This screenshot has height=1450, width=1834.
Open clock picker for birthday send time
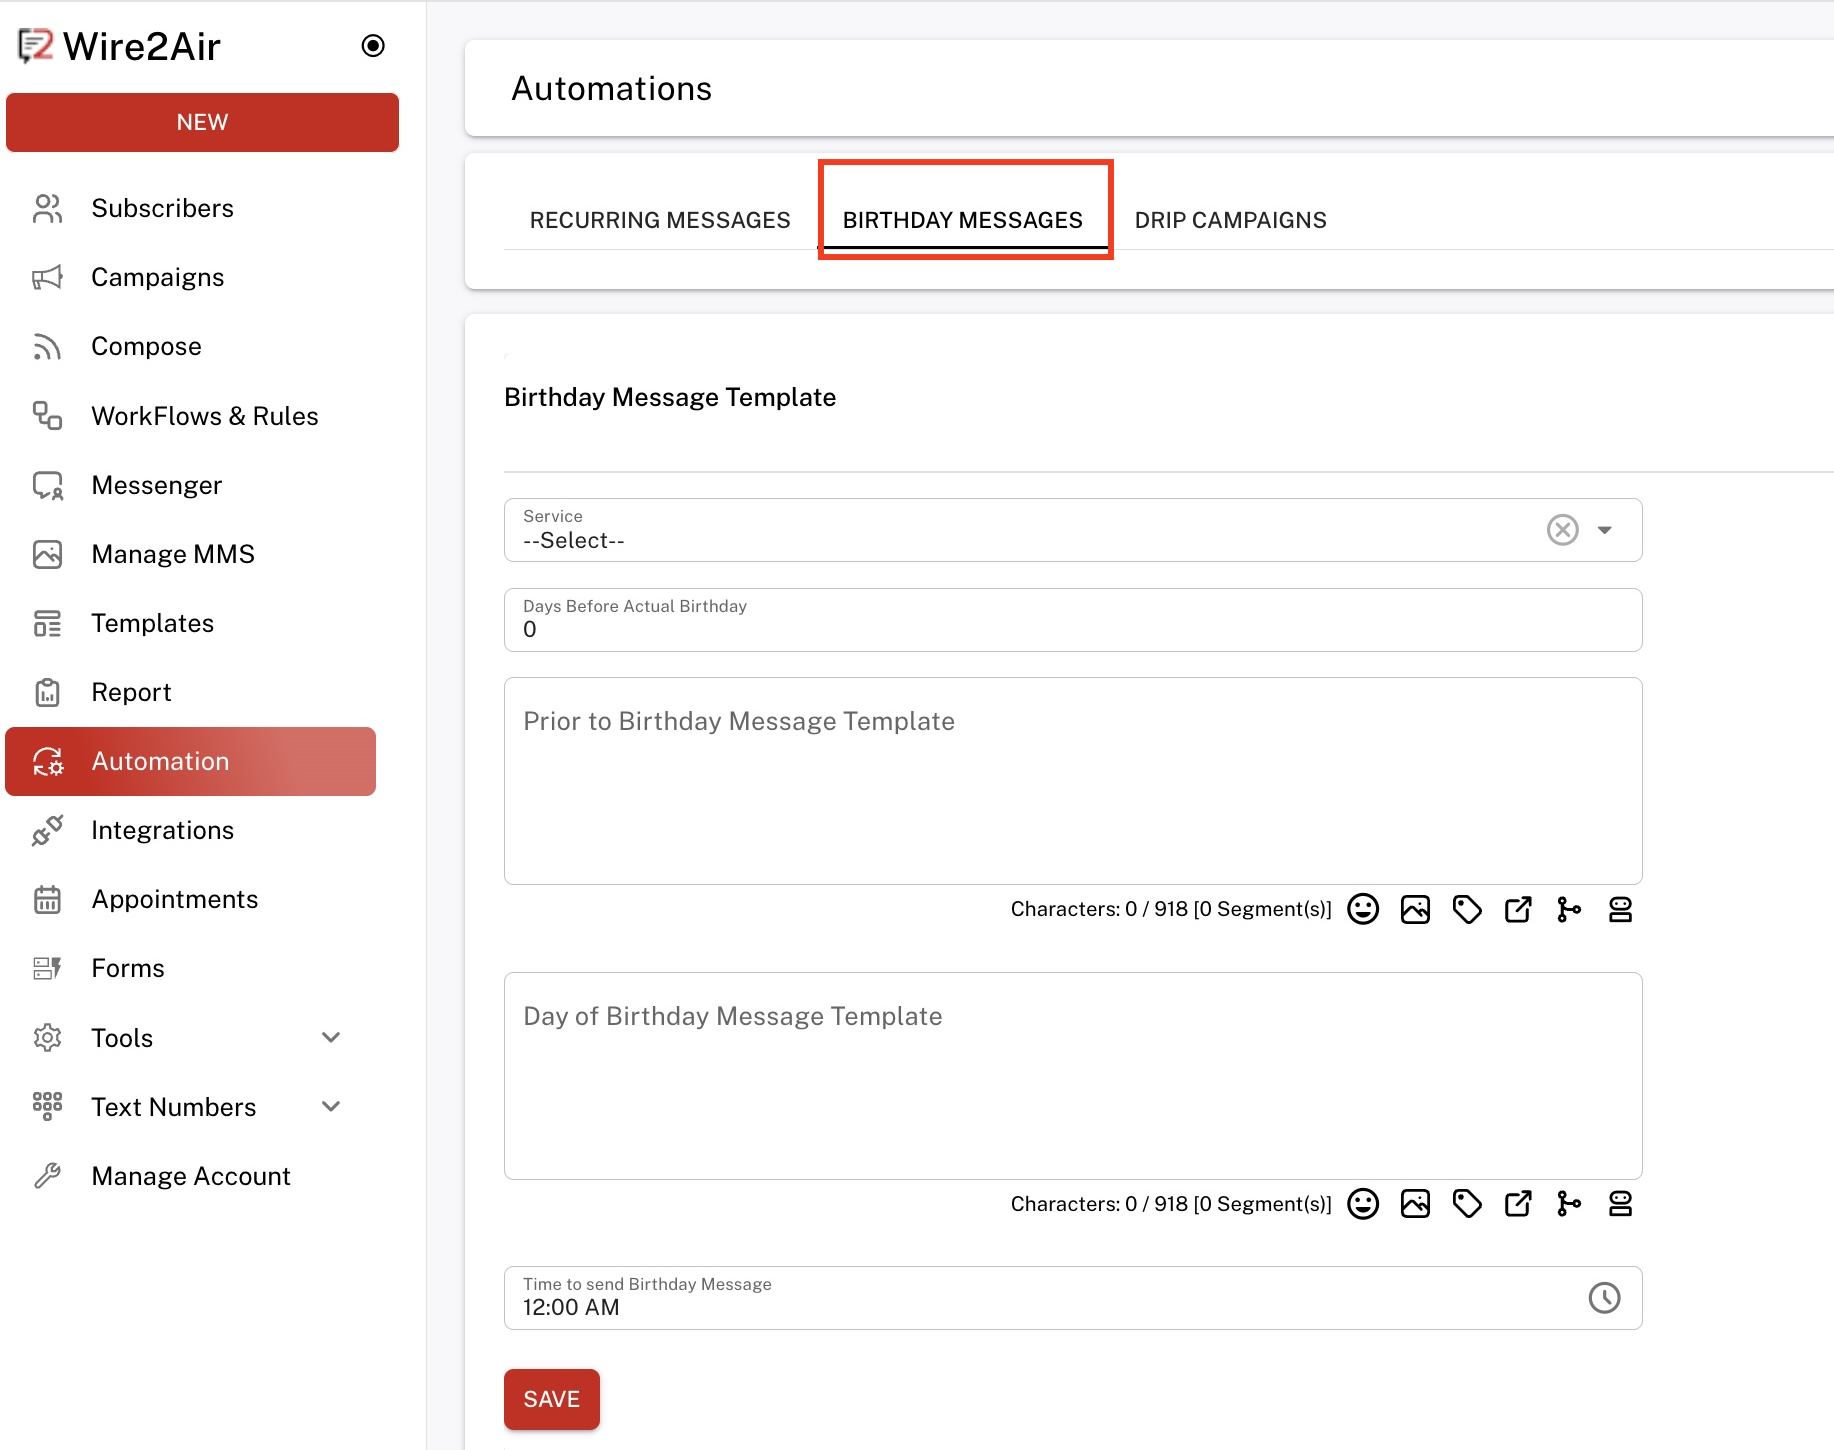(1604, 1298)
